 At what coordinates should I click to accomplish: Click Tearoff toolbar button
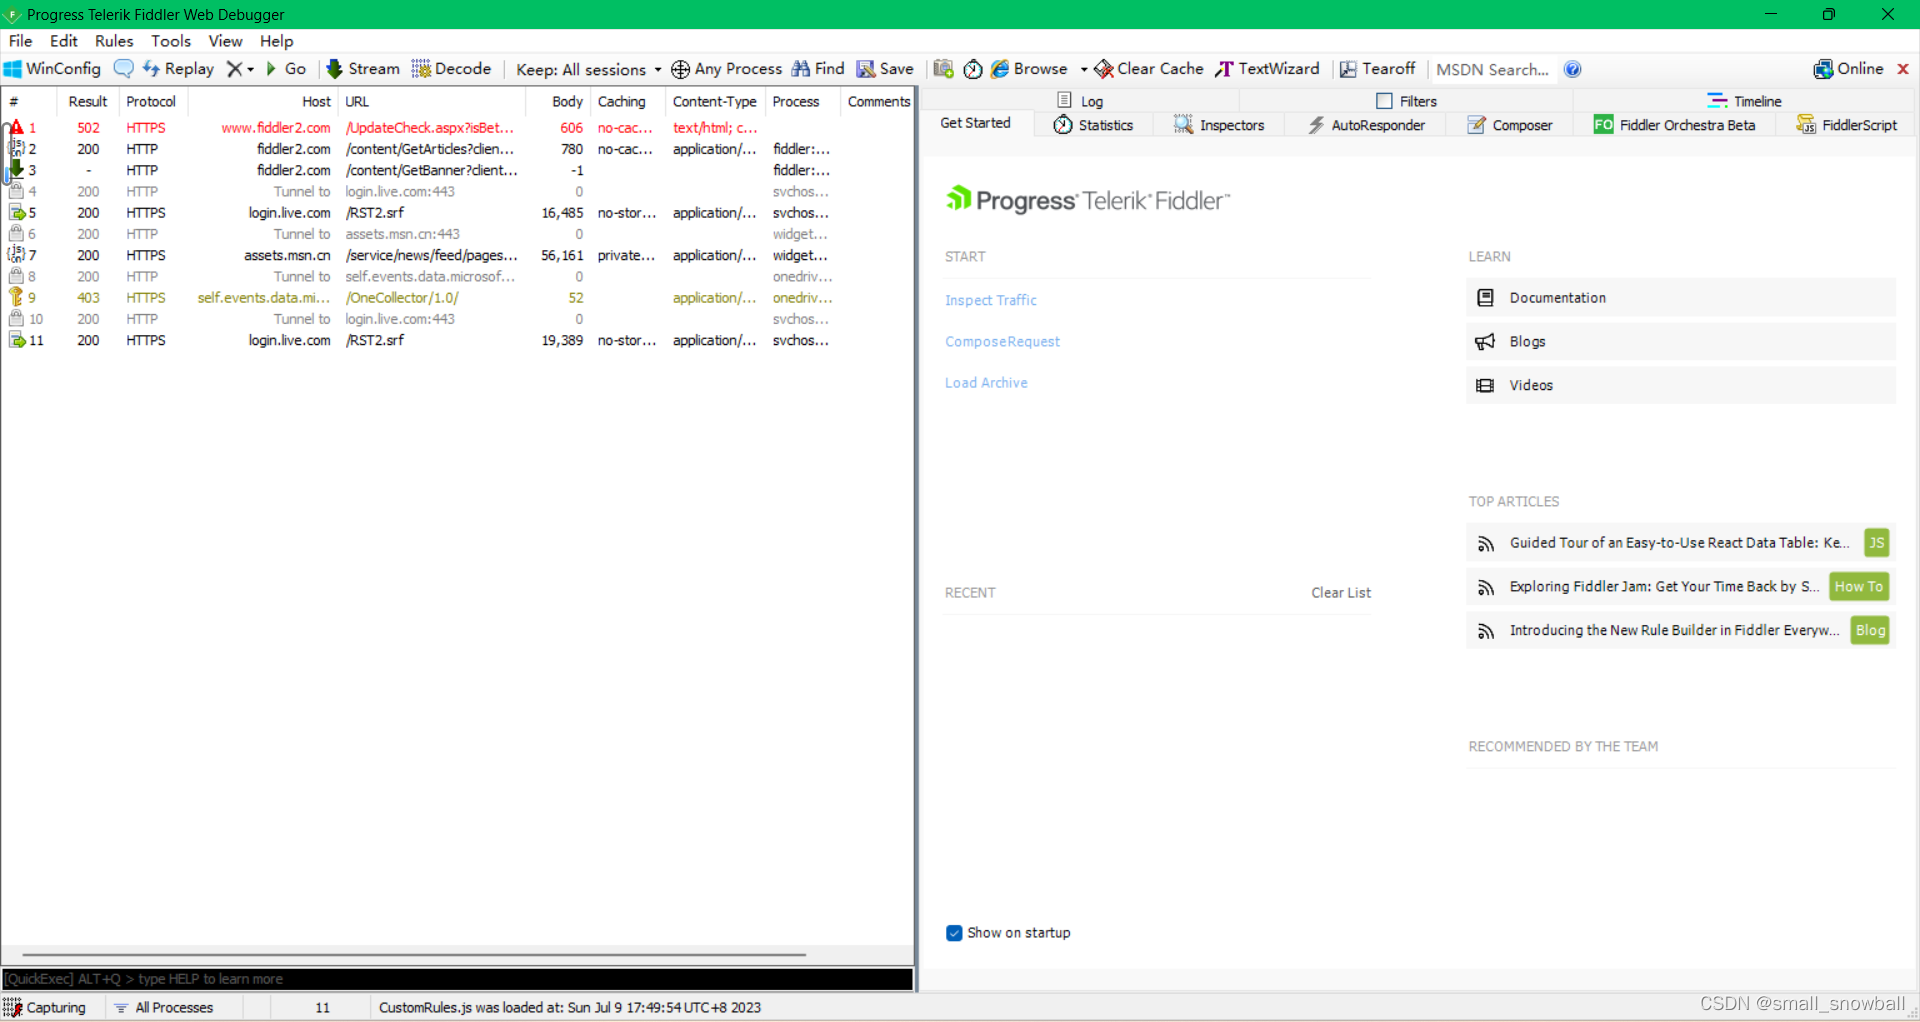tap(1378, 69)
